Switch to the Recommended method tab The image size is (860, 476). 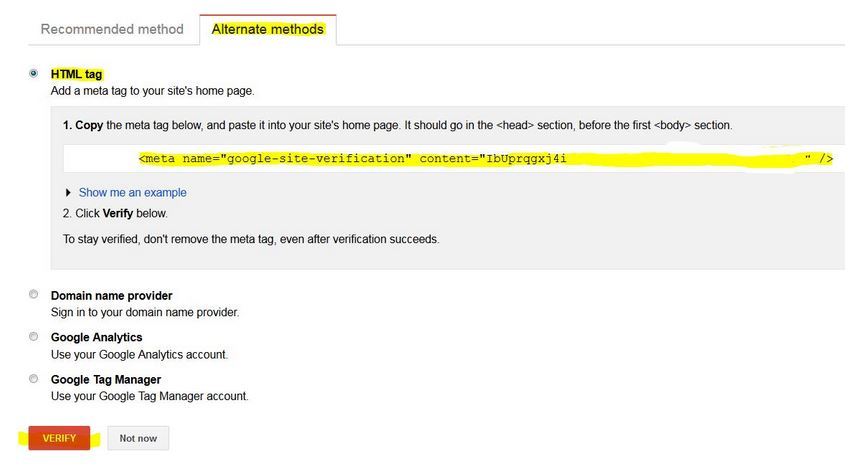112,29
